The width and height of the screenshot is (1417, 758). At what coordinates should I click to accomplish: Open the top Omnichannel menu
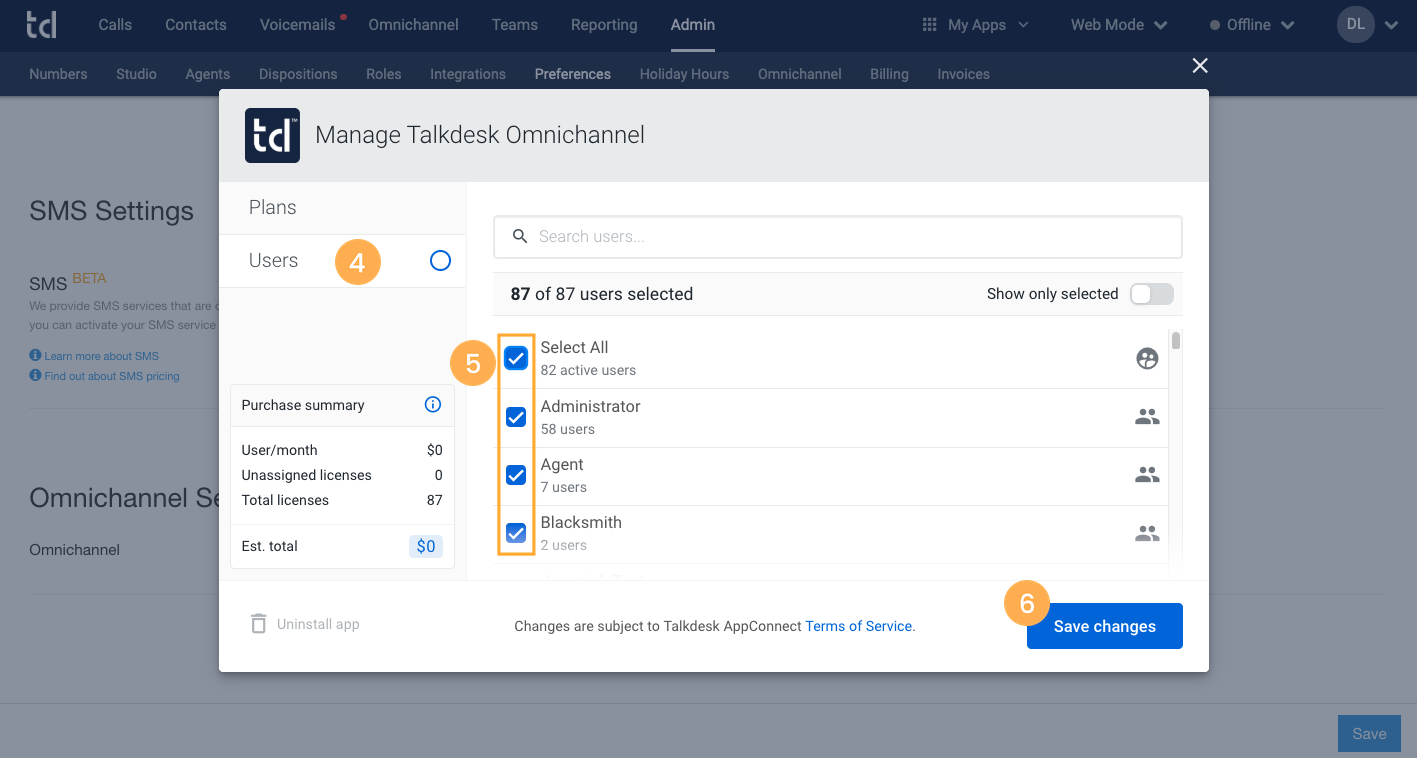point(413,25)
